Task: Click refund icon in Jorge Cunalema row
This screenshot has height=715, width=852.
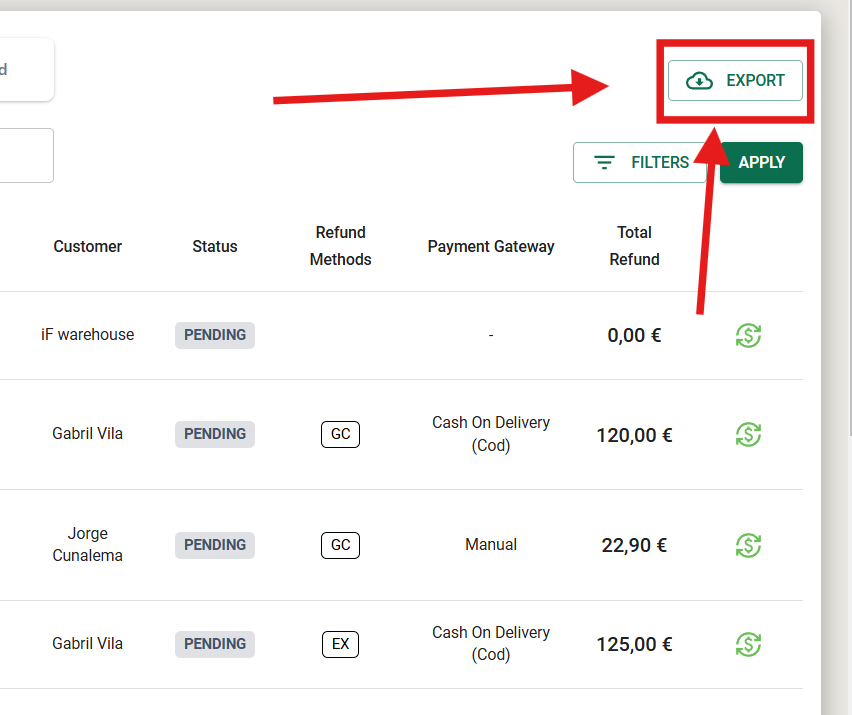Action: (748, 545)
